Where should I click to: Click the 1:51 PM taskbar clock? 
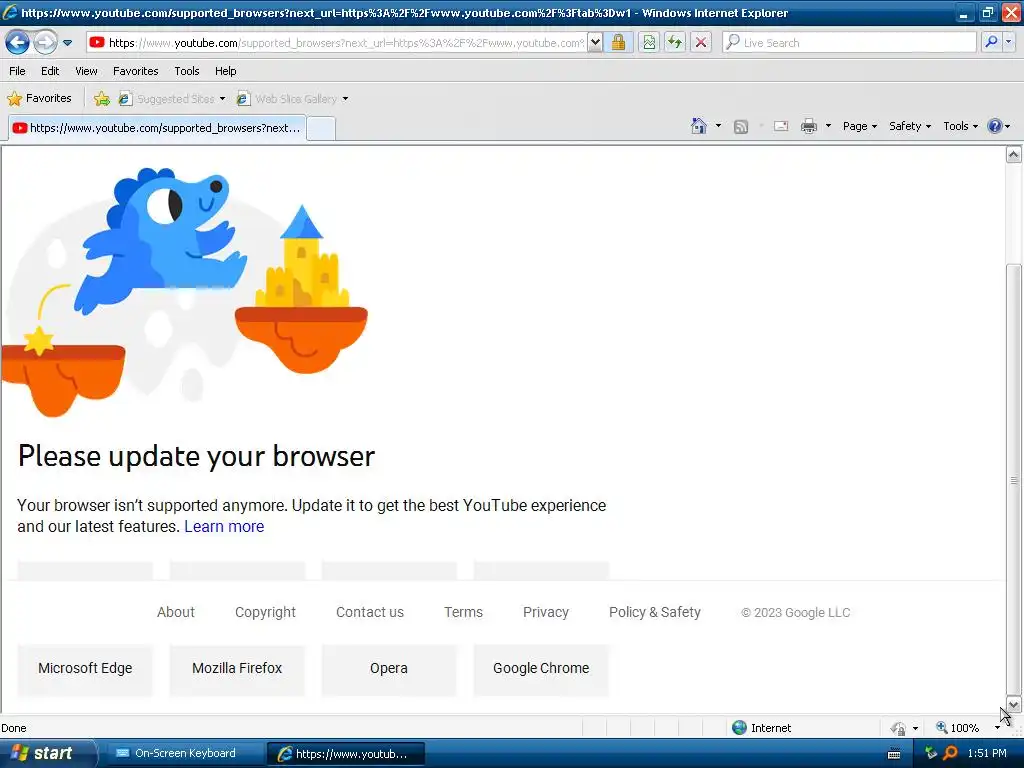click(x=987, y=753)
